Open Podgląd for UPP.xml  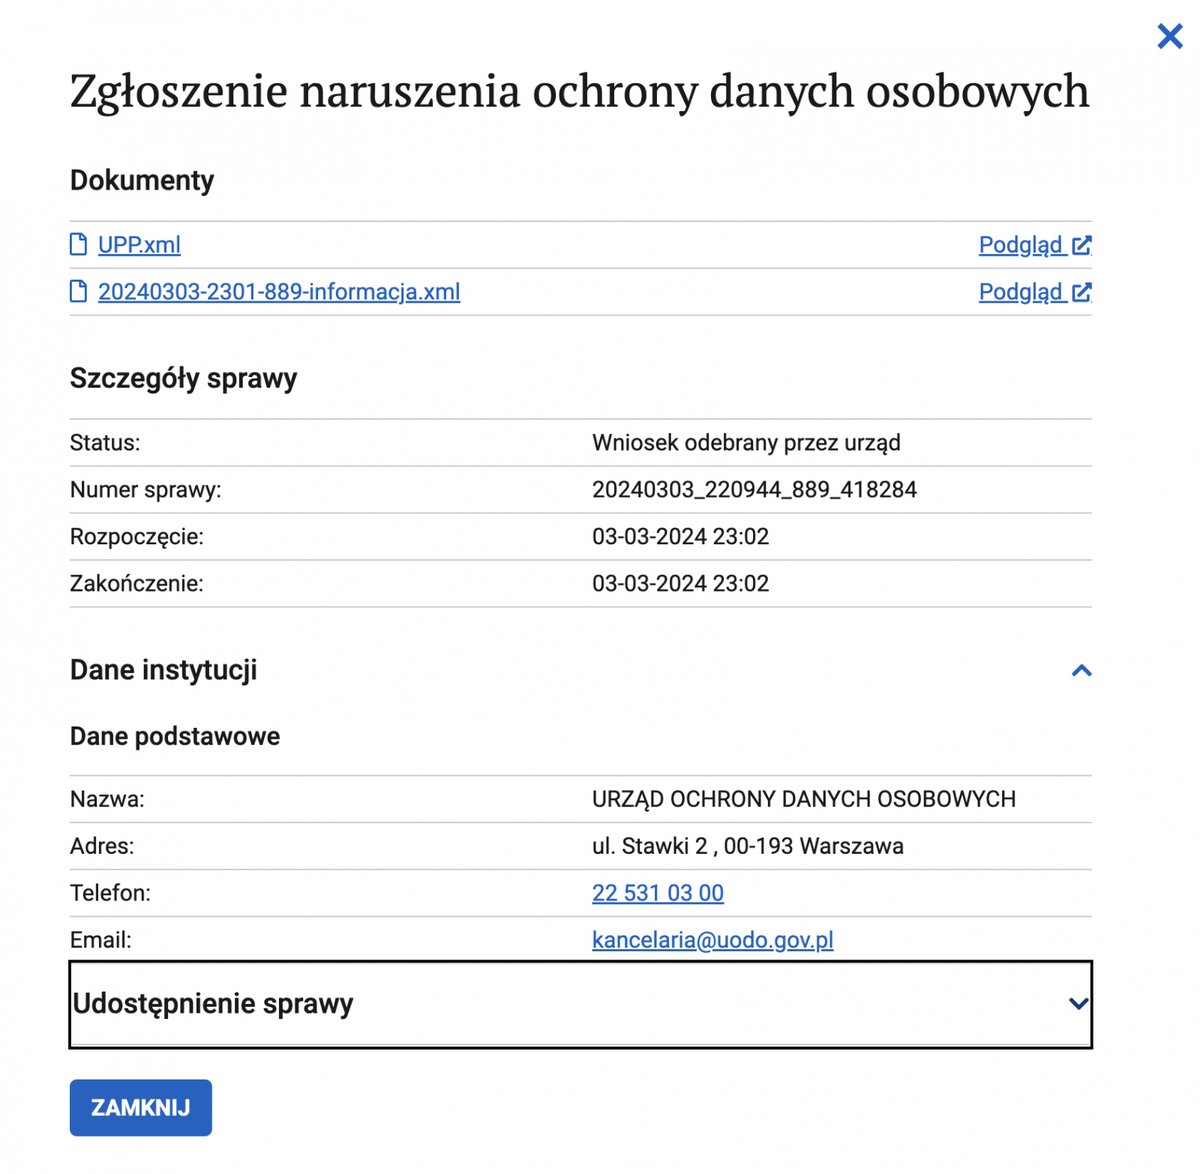[x=1020, y=245]
